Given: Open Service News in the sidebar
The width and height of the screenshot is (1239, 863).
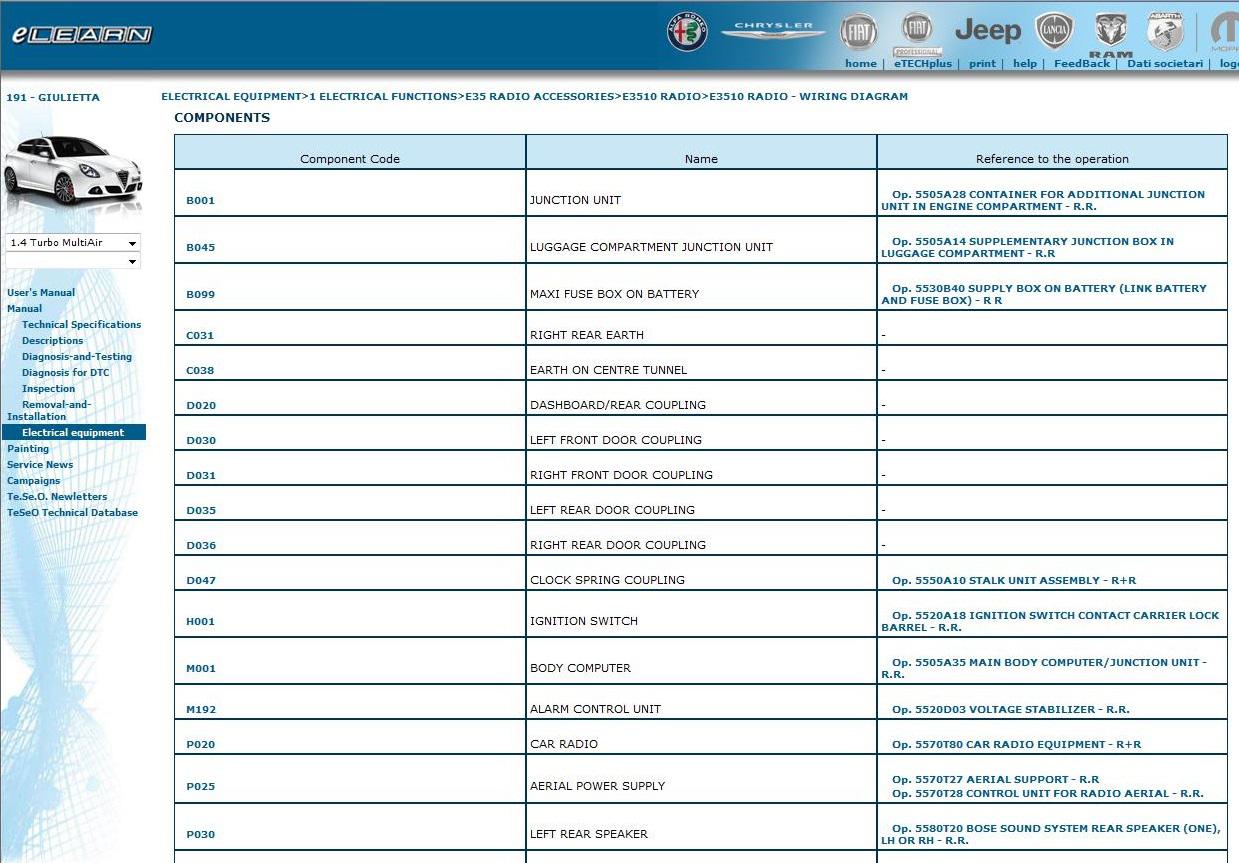Looking at the screenshot, I should click(40, 465).
